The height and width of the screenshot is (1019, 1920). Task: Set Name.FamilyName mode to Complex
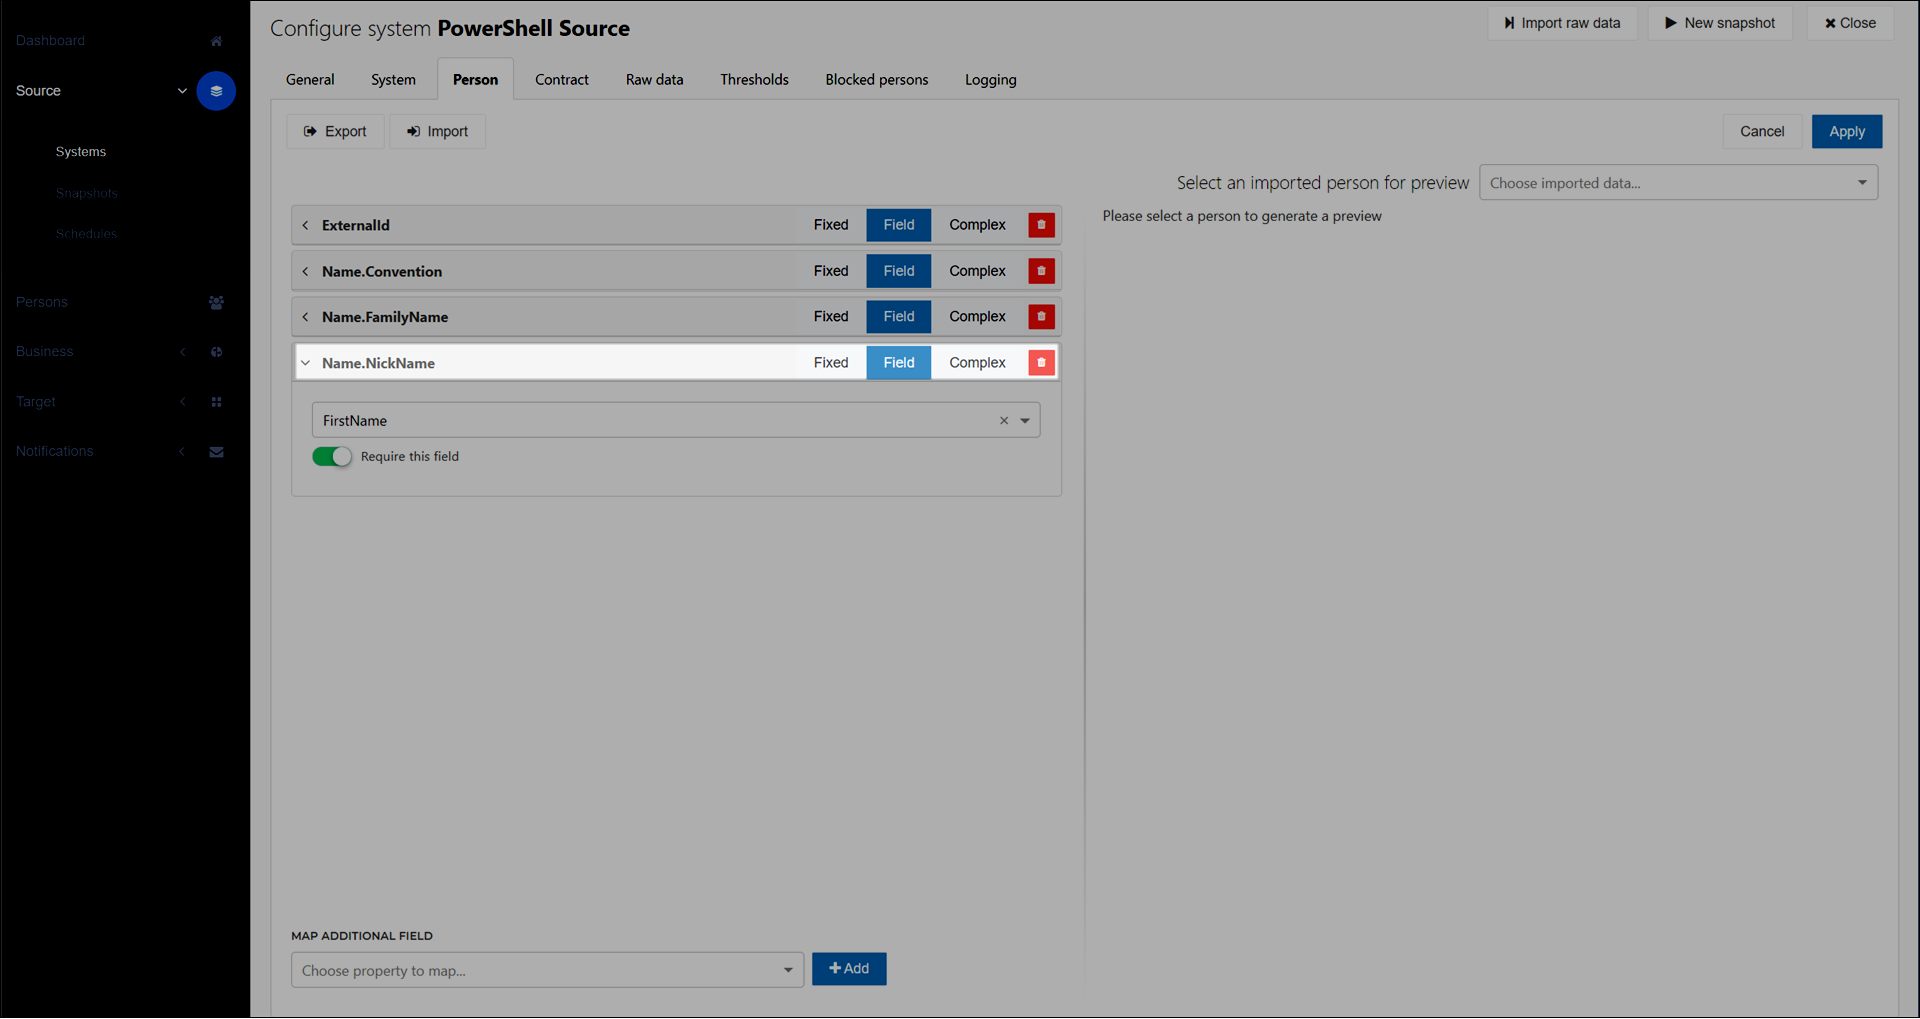click(977, 317)
